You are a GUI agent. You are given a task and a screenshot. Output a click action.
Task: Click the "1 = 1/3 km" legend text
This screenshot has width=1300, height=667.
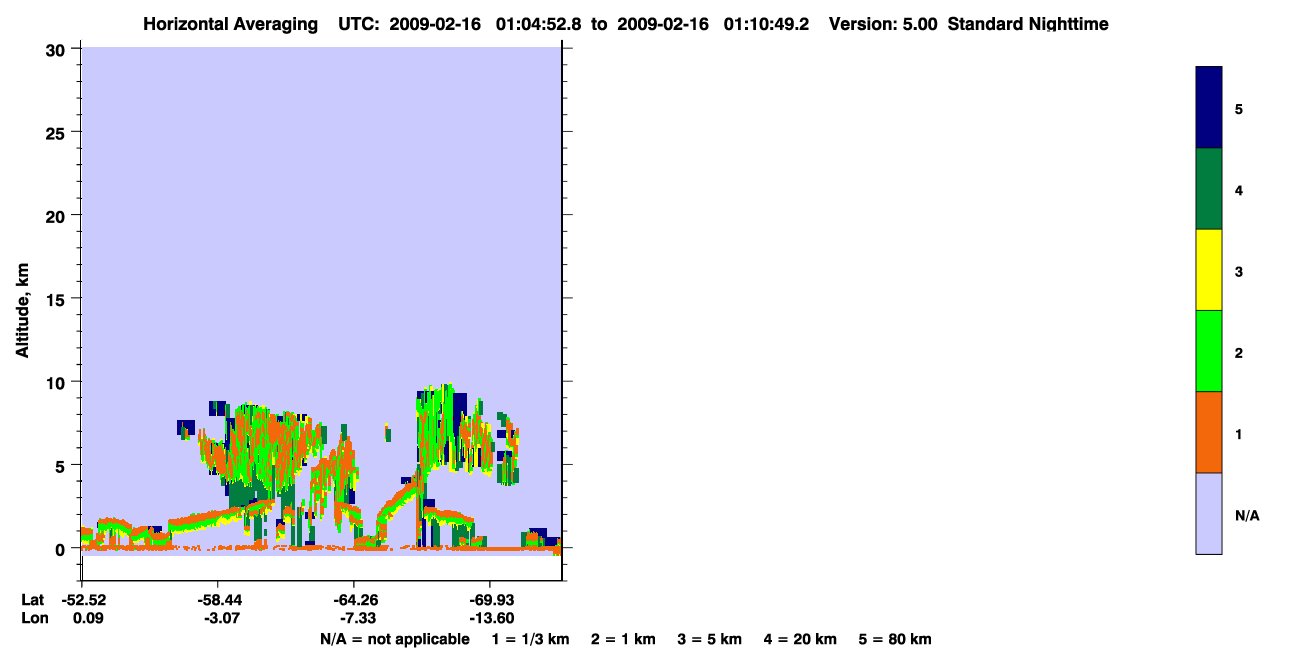tap(532, 639)
